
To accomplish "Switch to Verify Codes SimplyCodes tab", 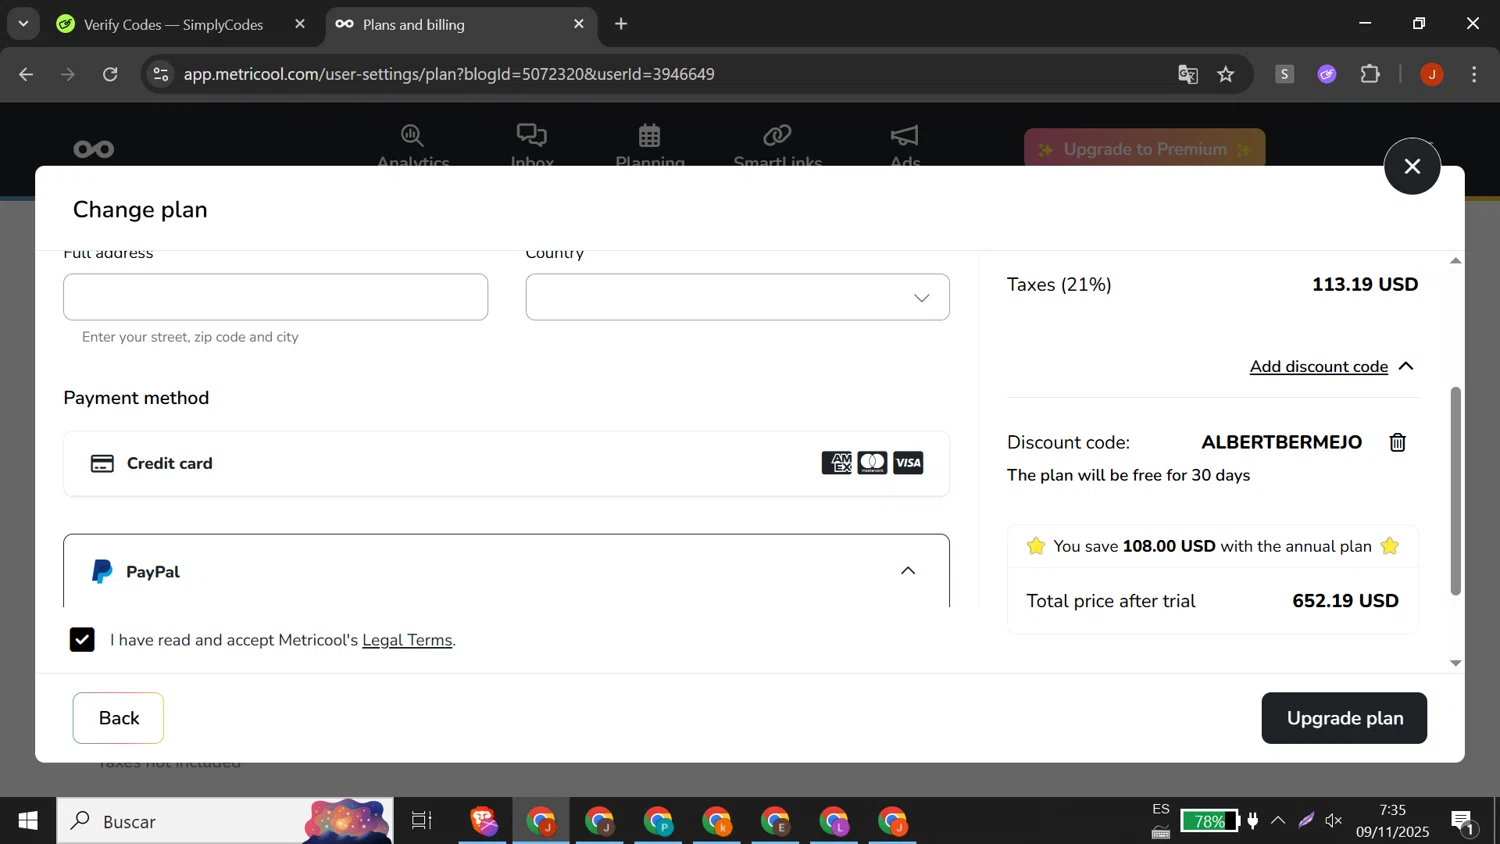I will click(173, 24).
